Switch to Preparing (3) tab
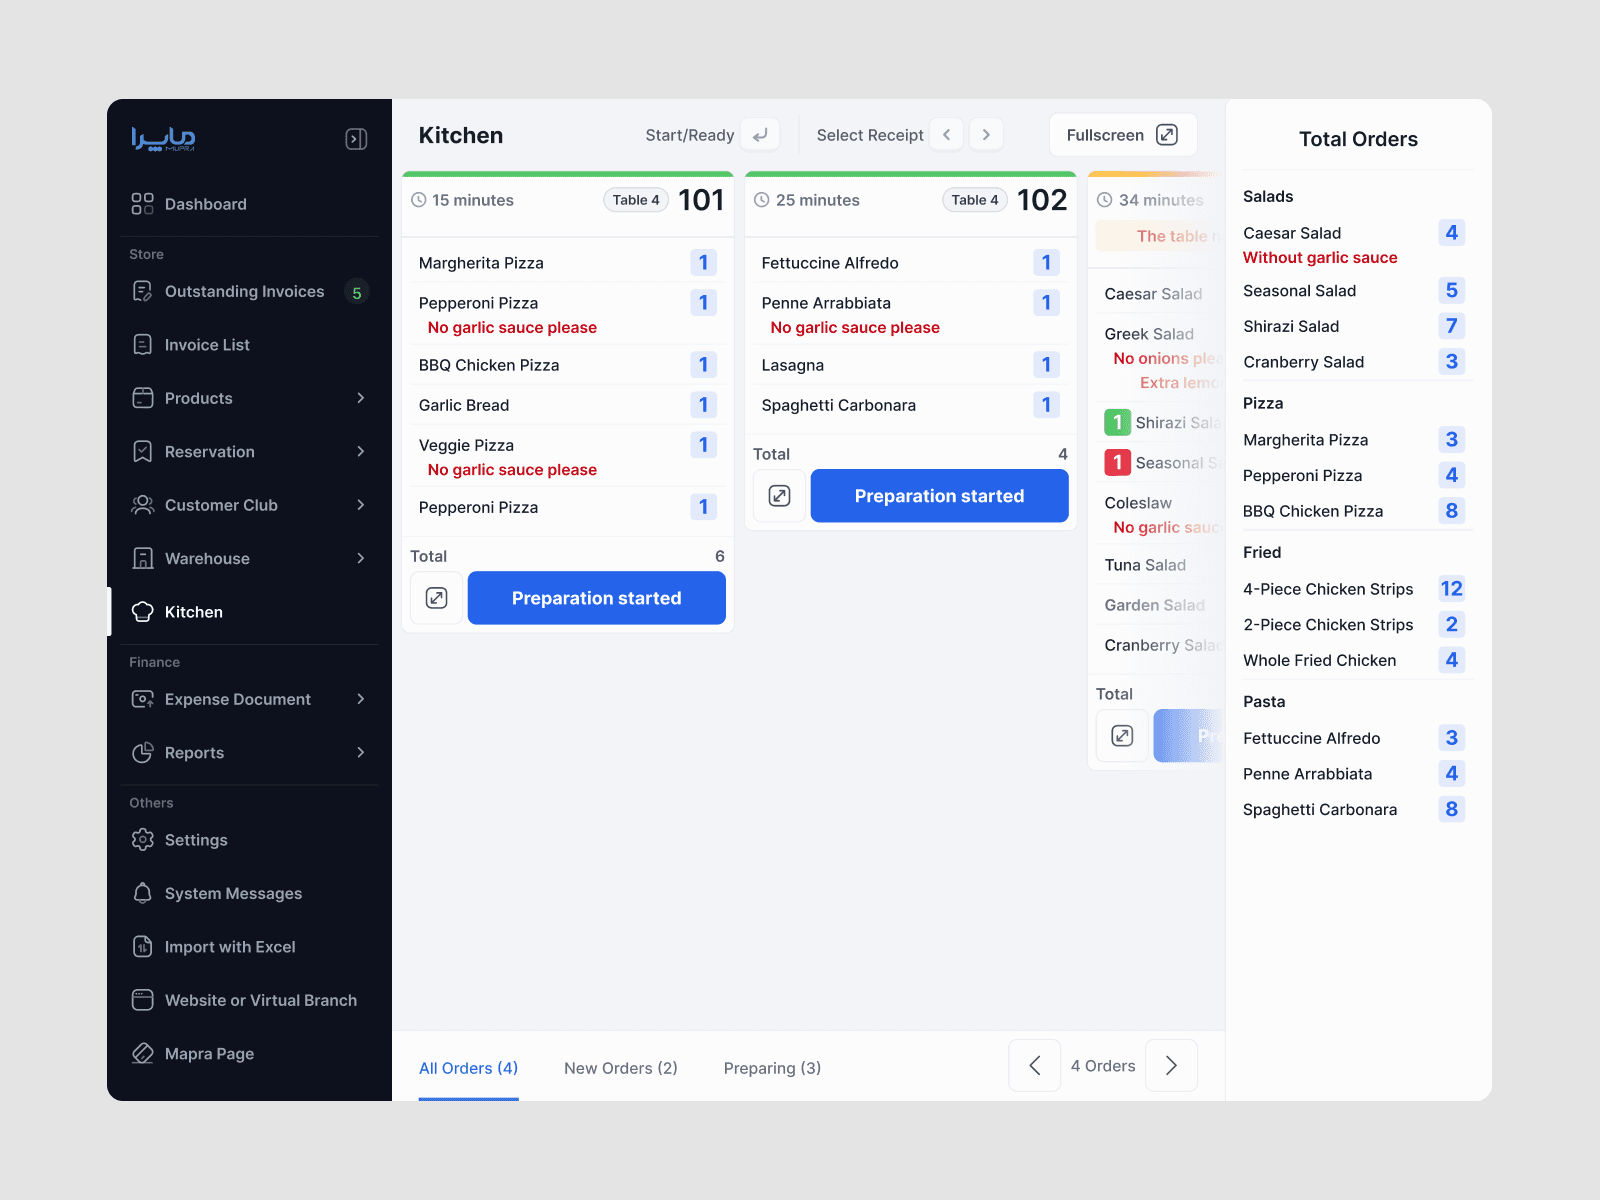Screen dimensions: 1600x1200 [772, 1068]
